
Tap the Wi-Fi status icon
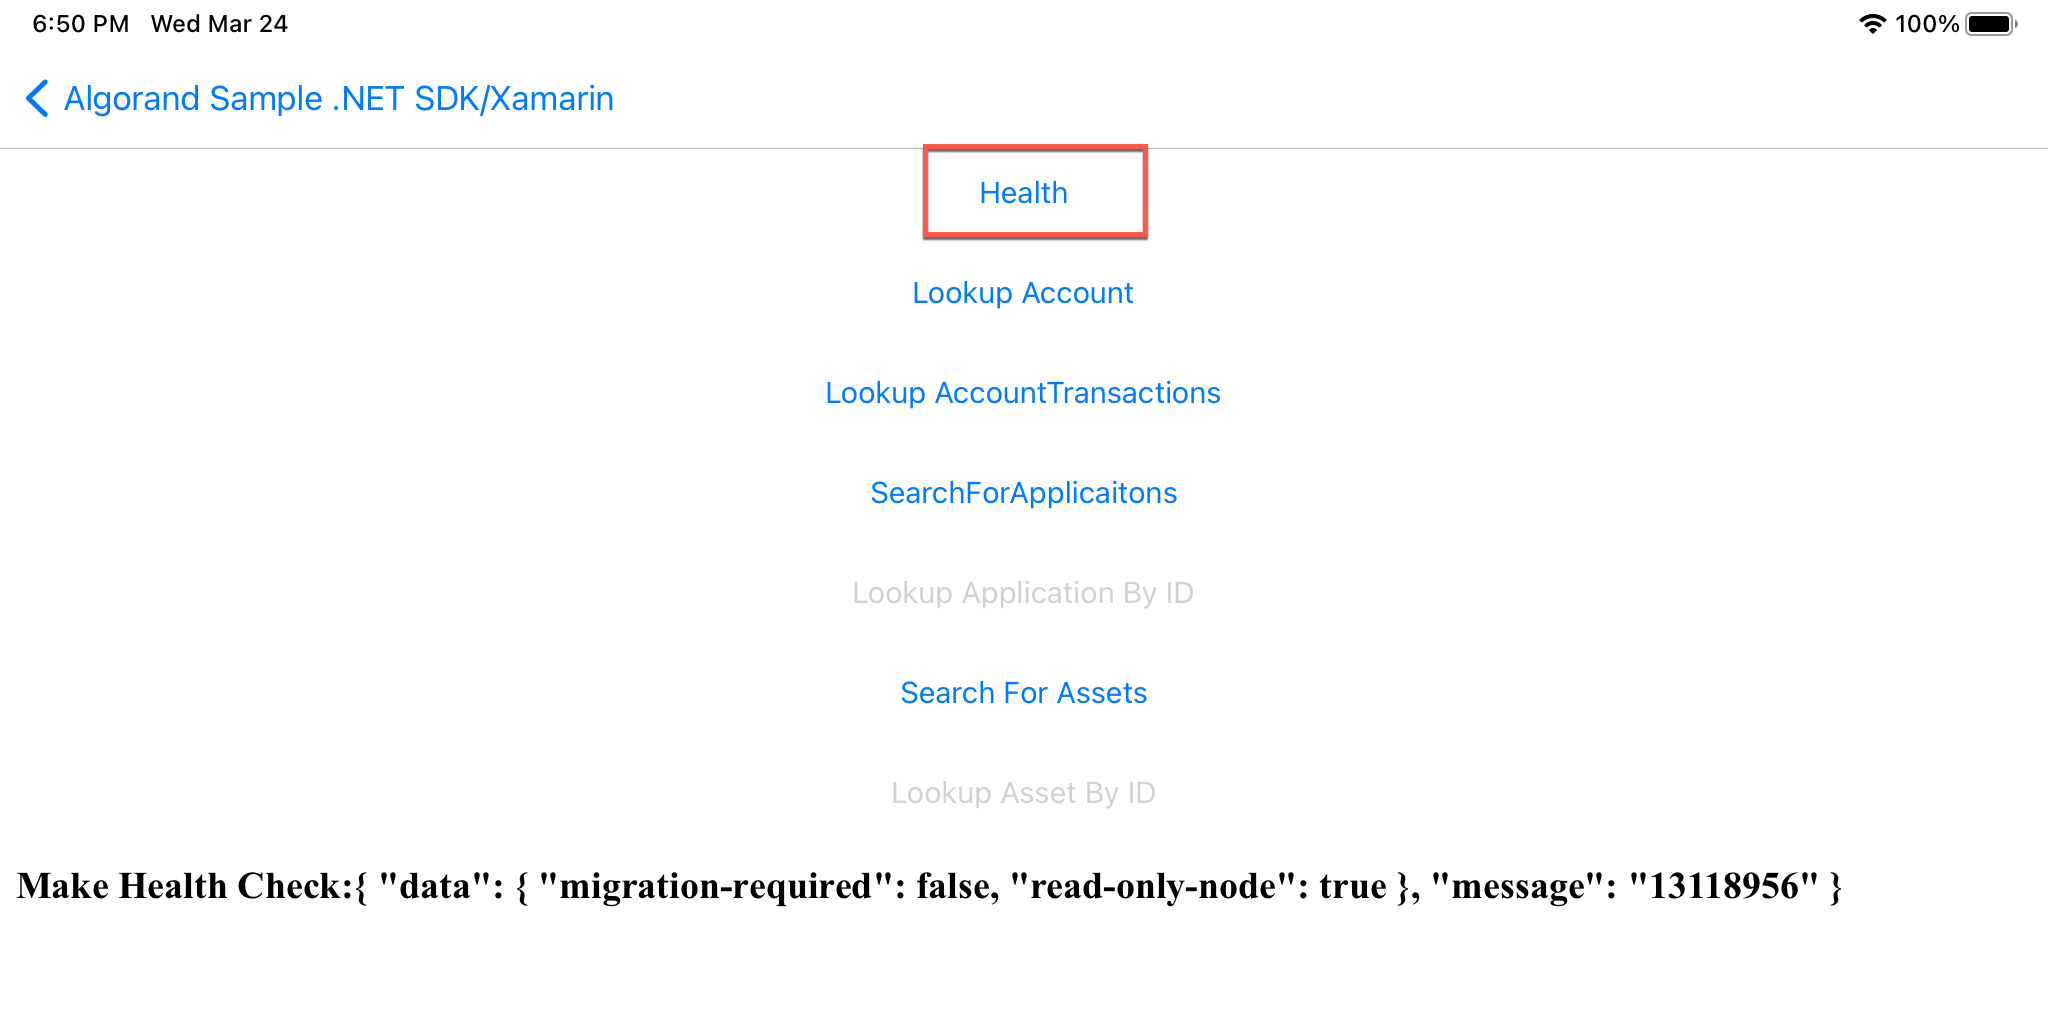pos(1872,24)
